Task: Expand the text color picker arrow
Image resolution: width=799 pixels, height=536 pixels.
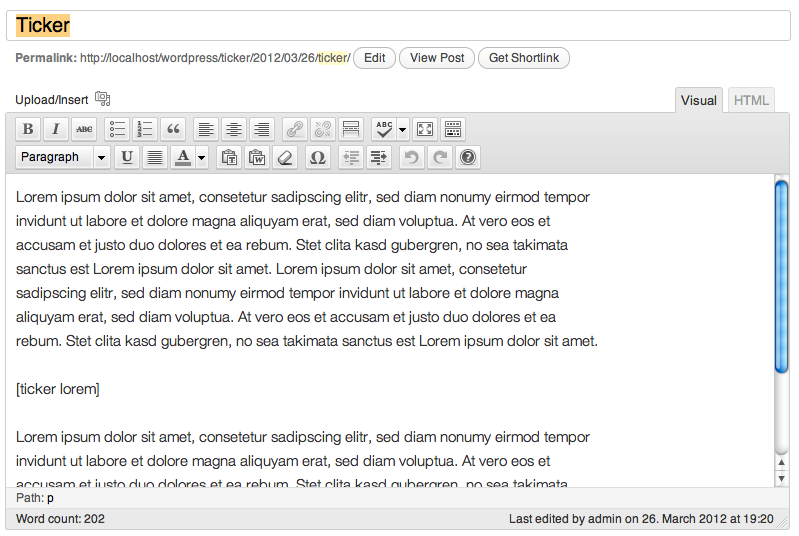Action: click(x=202, y=157)
